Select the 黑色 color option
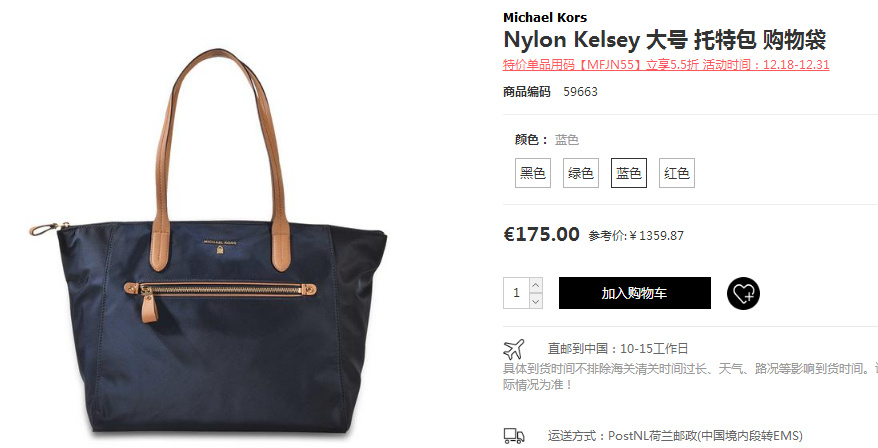 [533, 173]
